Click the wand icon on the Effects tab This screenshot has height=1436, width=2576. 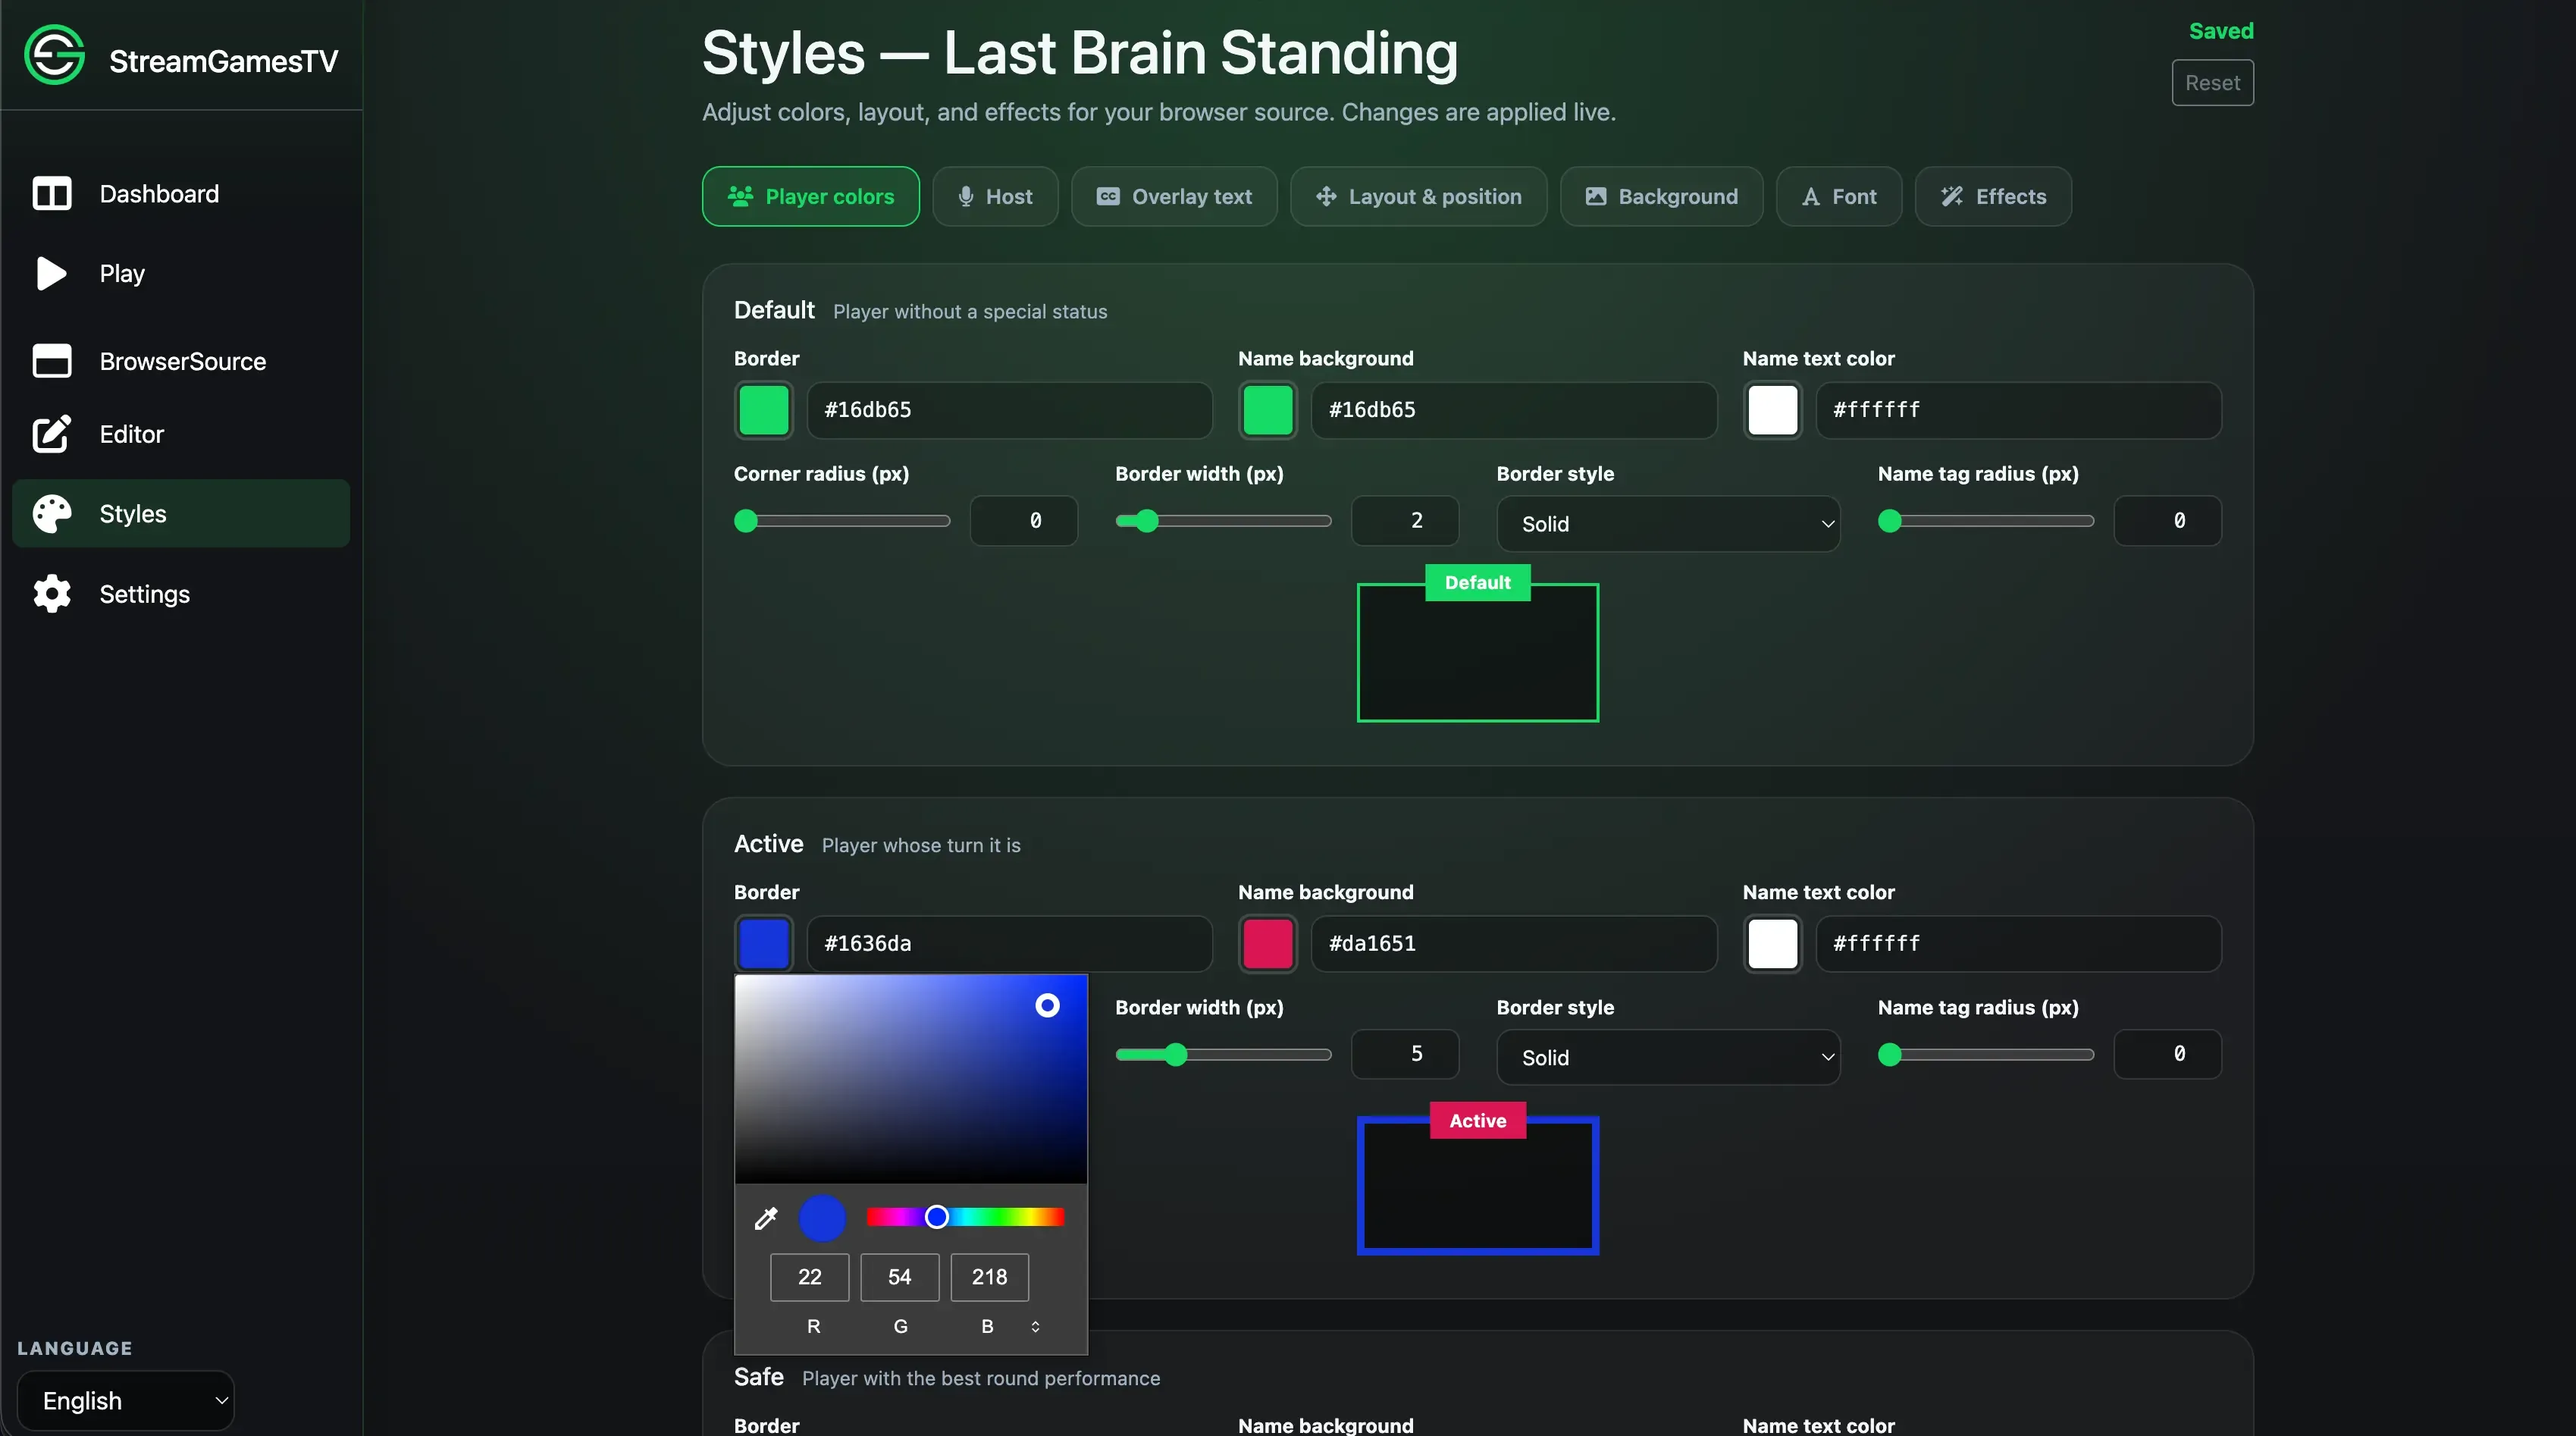[x=1952, y=196]
